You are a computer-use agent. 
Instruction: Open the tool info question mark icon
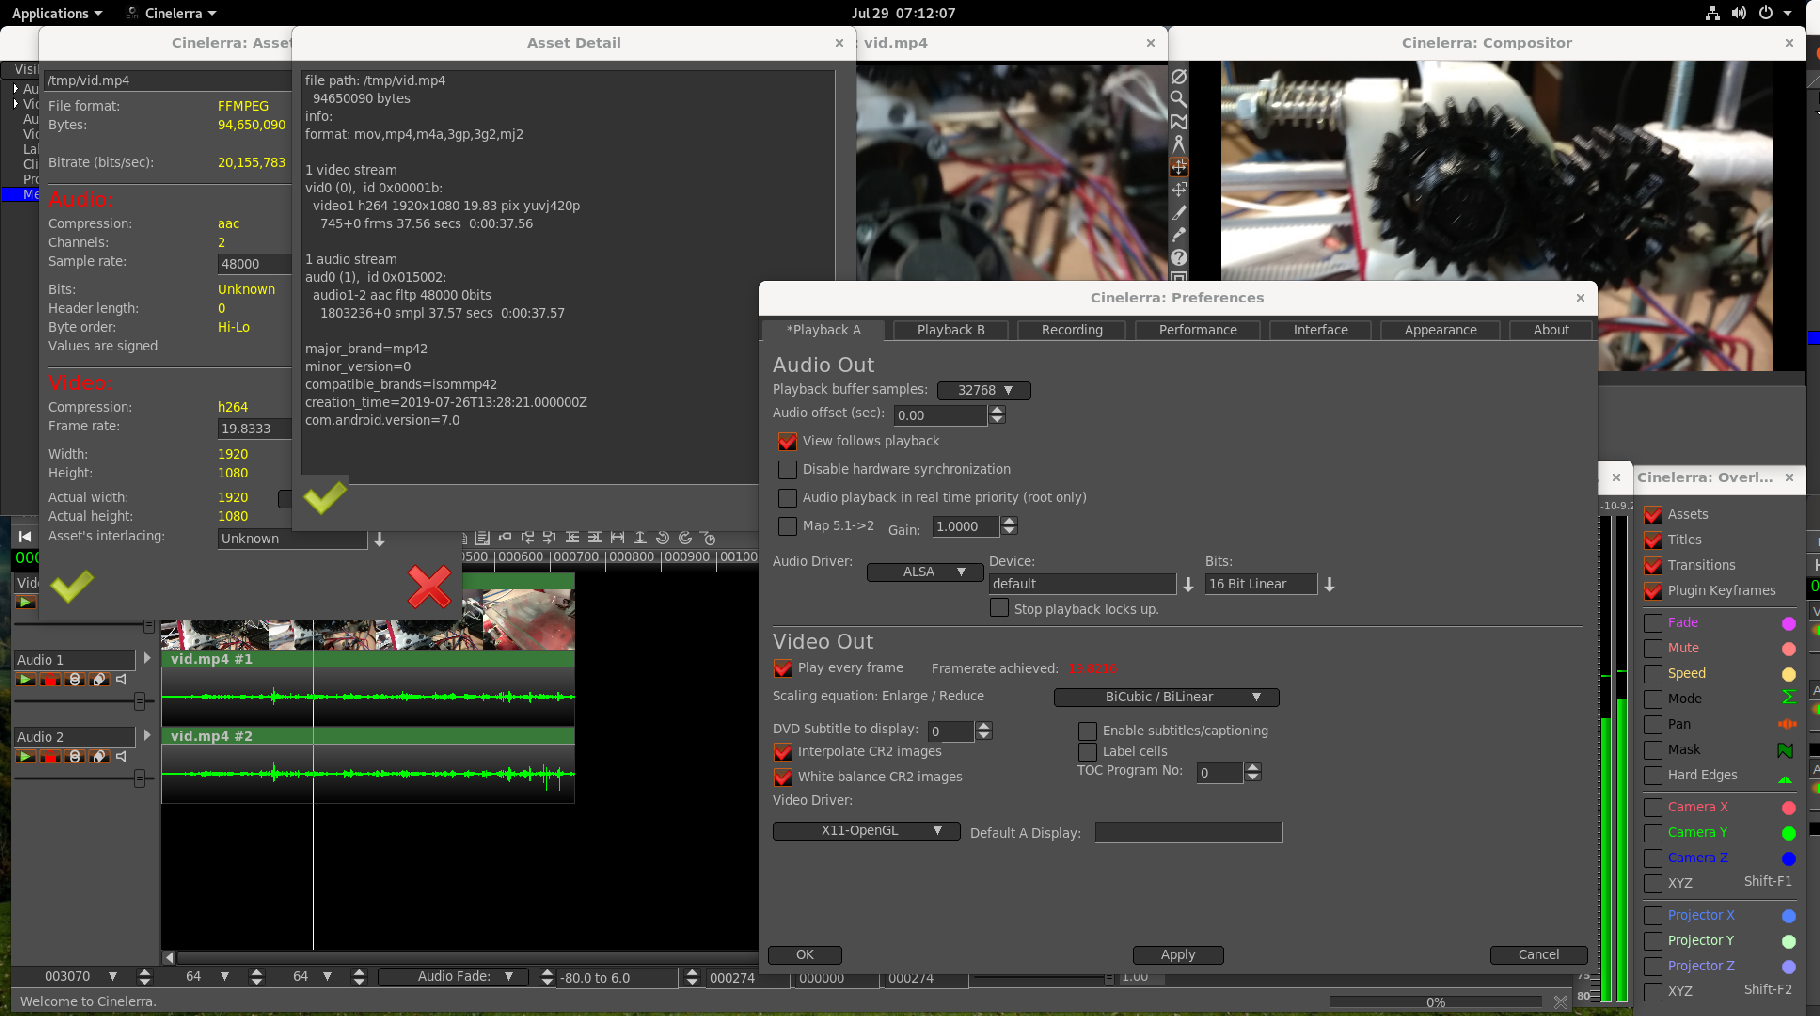point(1179,258)
